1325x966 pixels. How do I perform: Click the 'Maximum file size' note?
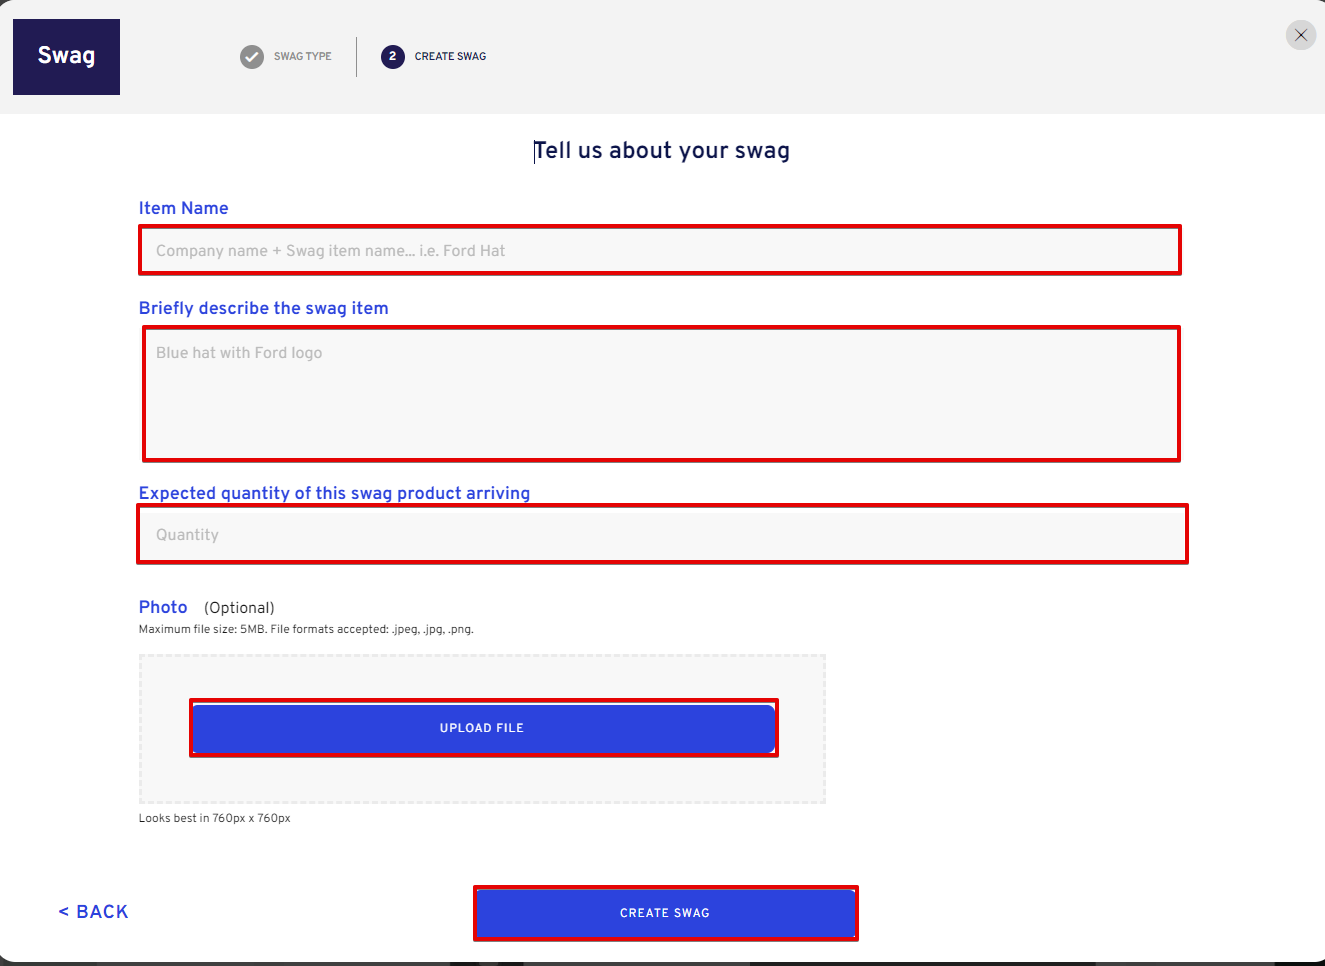click(306, 629)
